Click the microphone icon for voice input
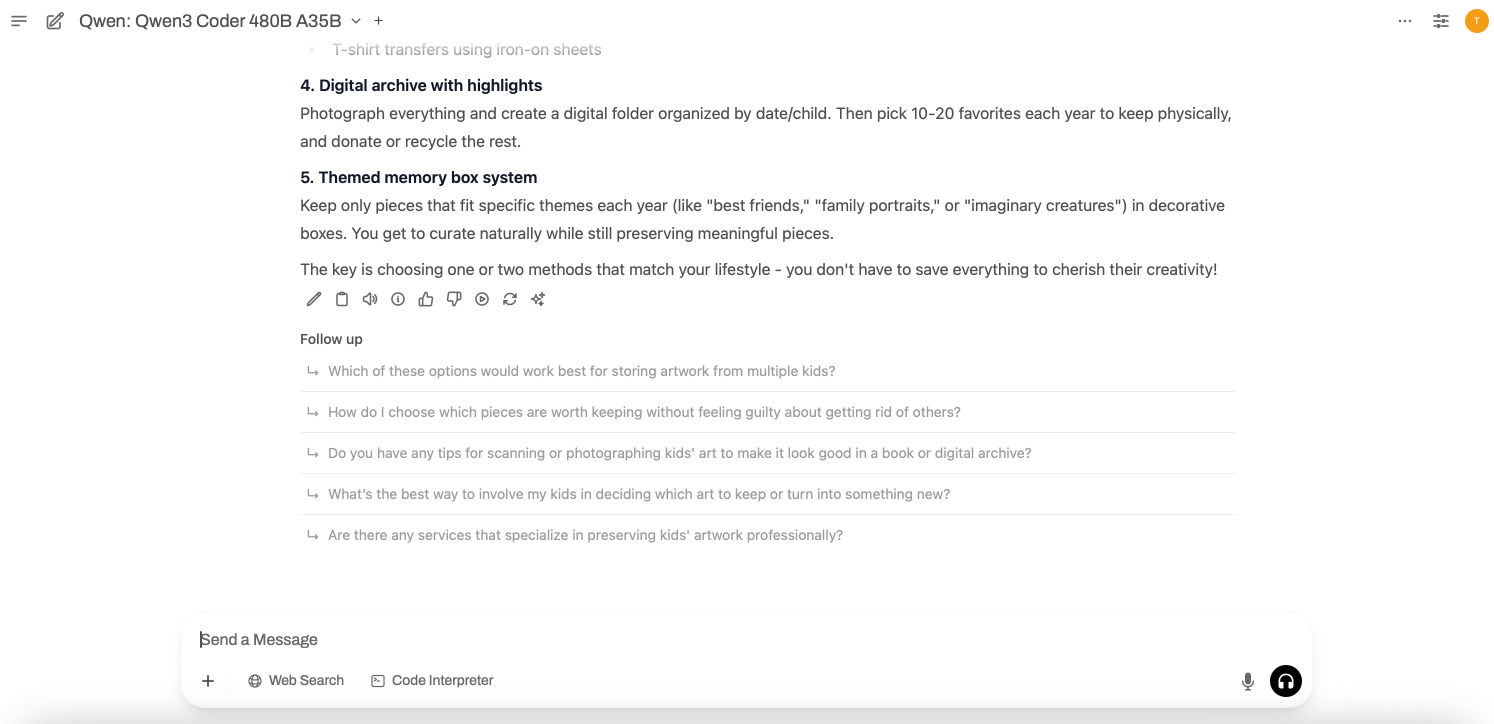The image size is (1494, 724). tap(1248, 681)
